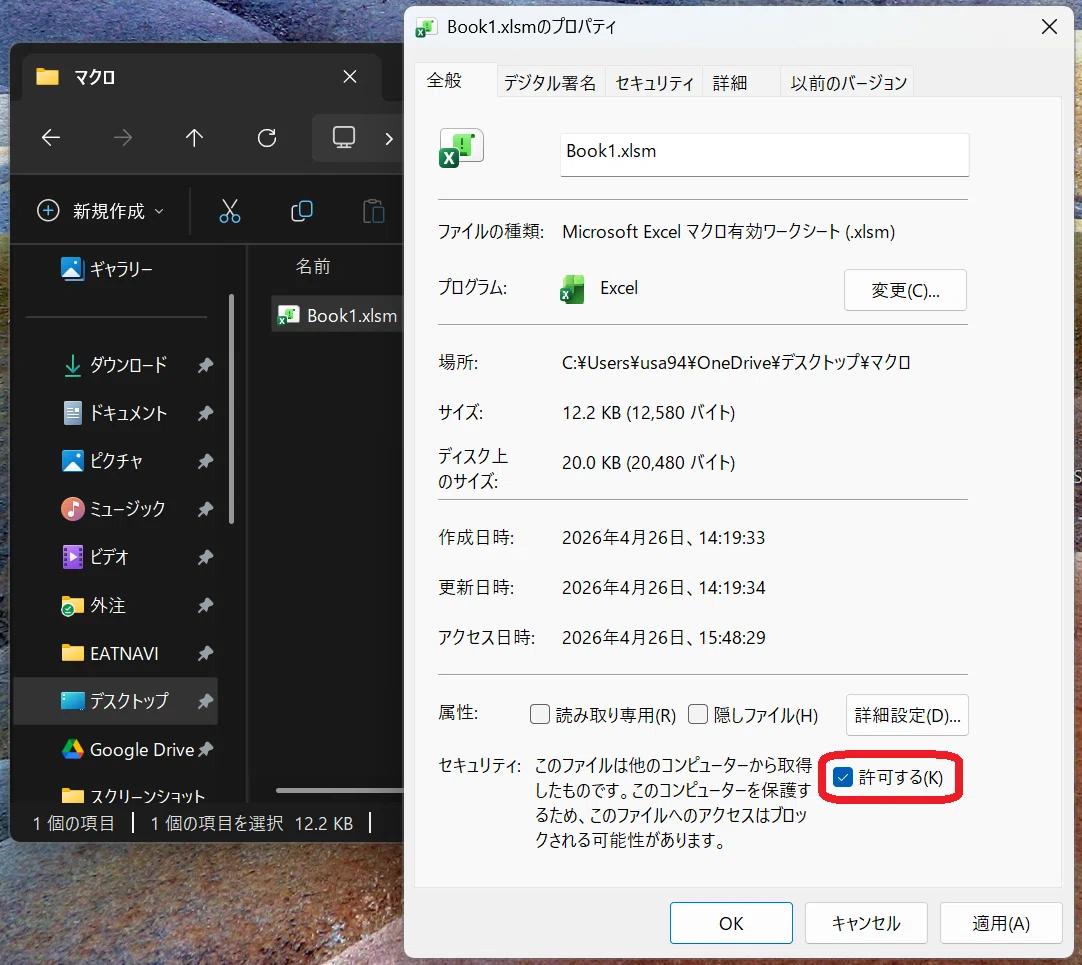
Task: Click the 変更(C)... button
Action: point(905,290)
